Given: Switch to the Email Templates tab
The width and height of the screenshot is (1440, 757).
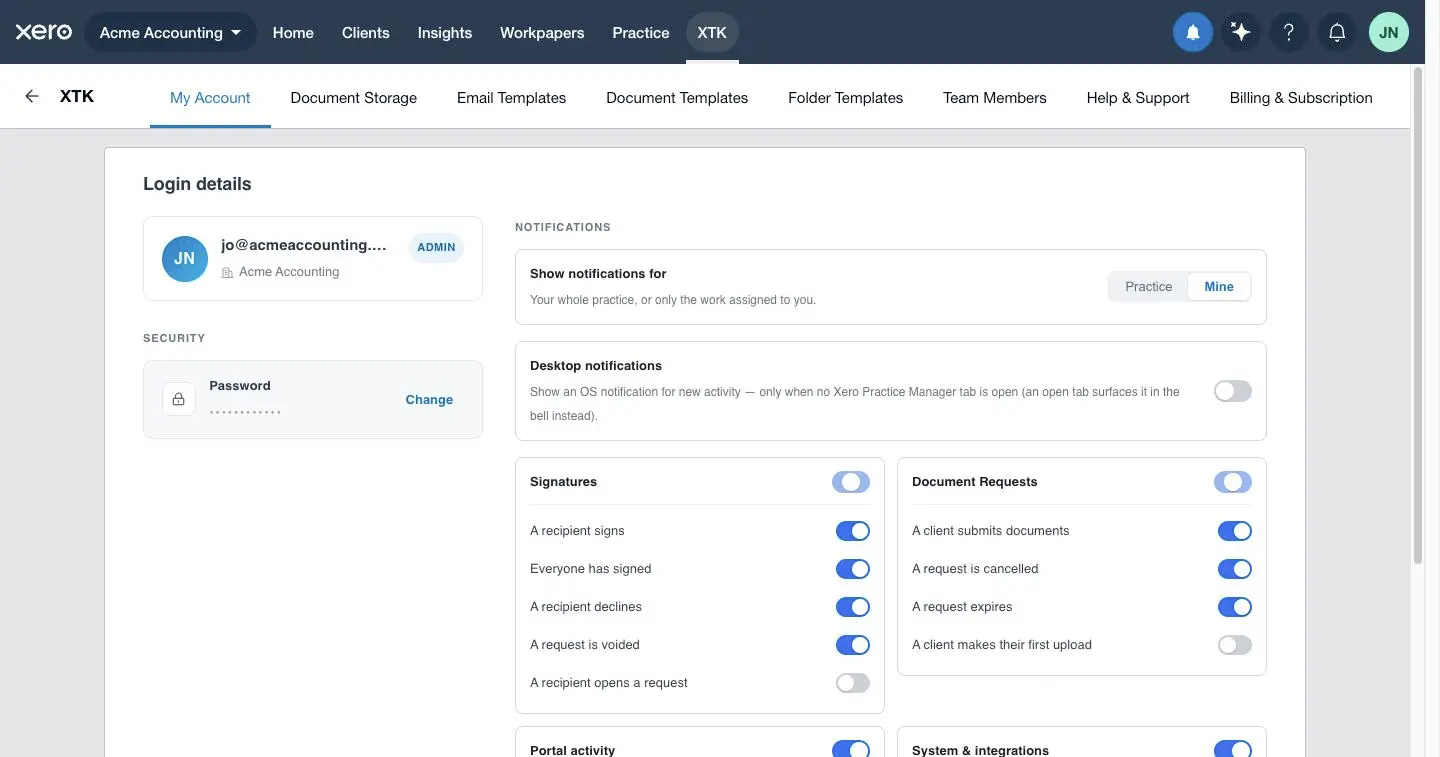Looking at the screenshot, I should 512,98.
